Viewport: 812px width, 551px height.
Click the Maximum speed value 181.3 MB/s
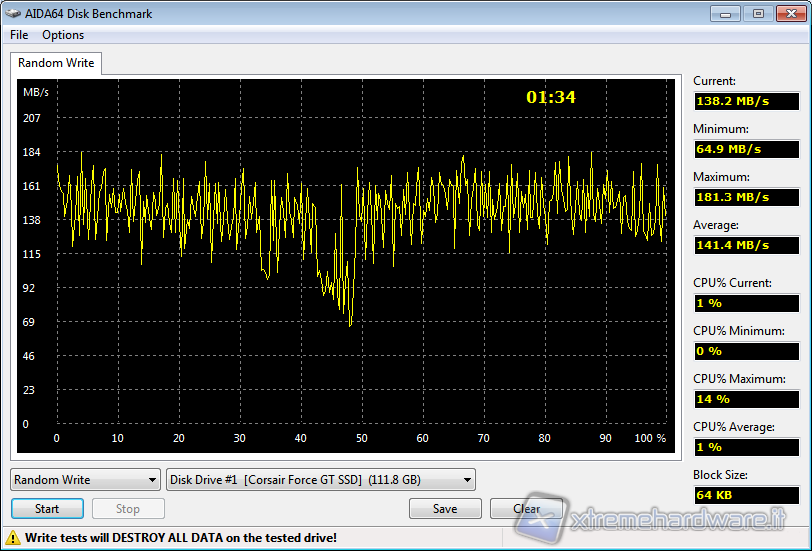pyautogui.click(x=746, y=197)
